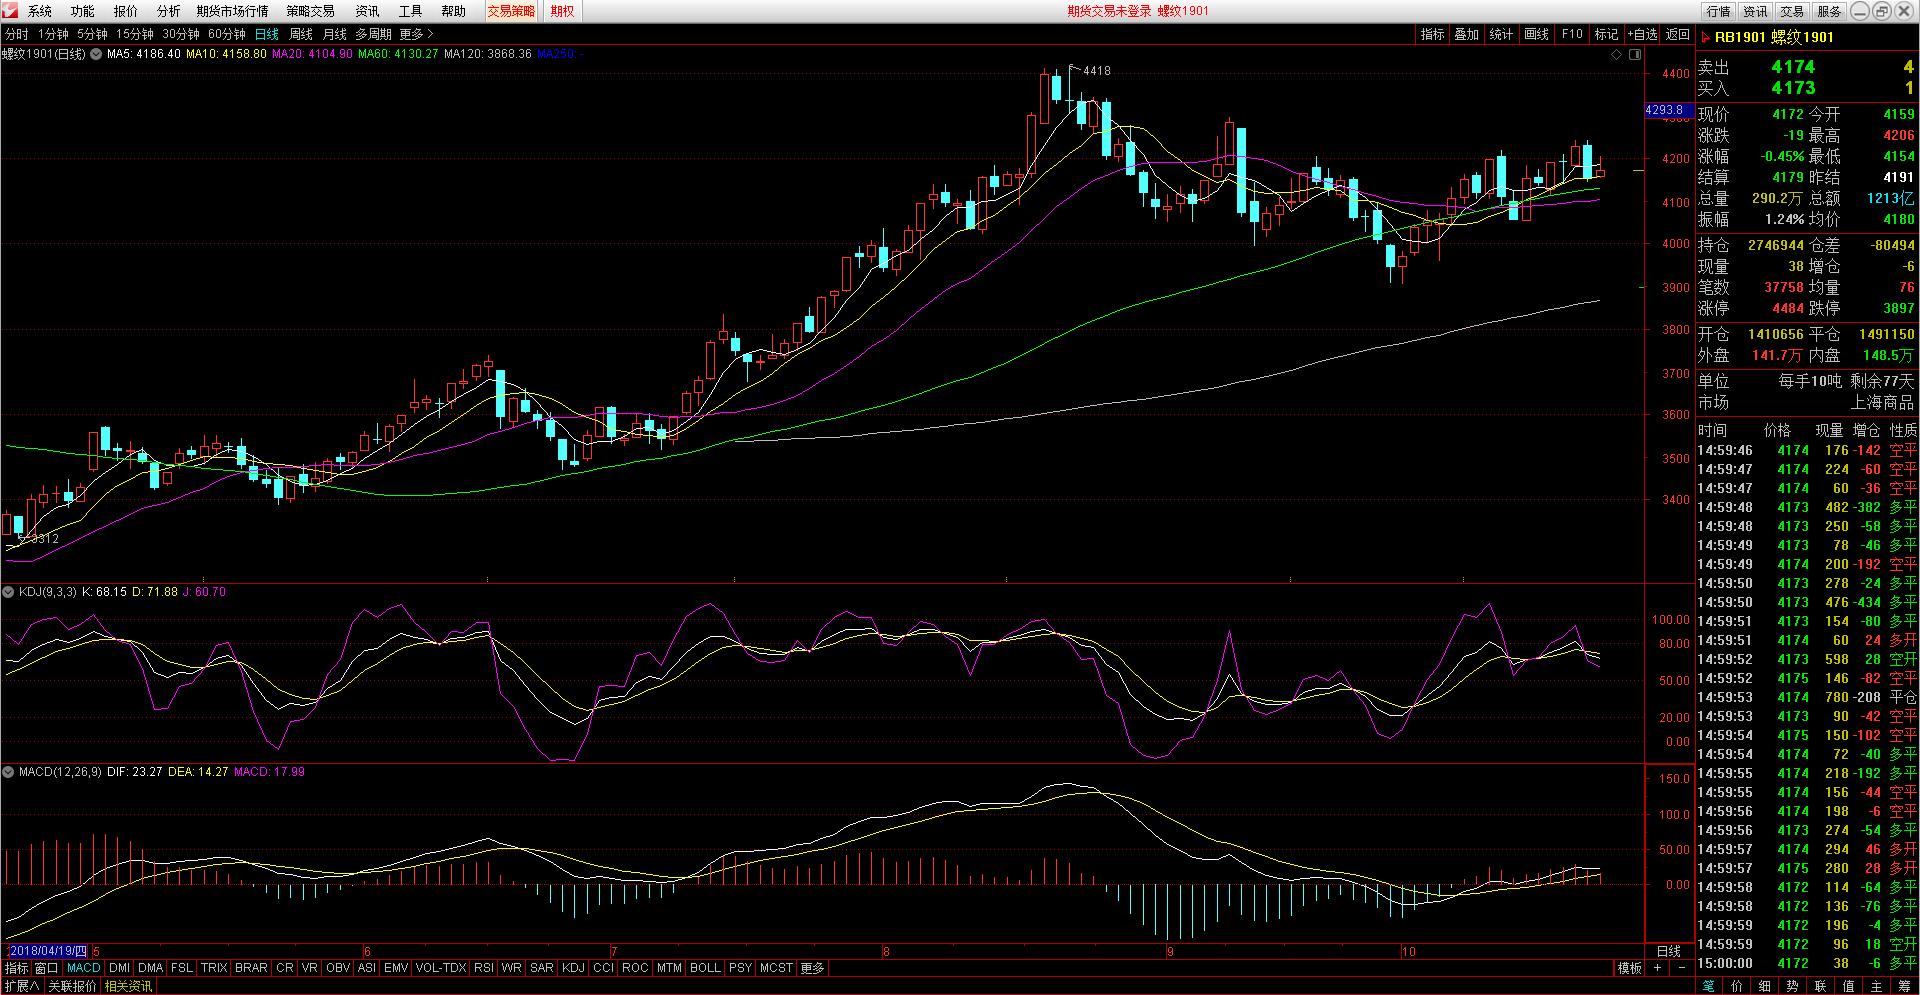
Task: Click the 返回 back button
Action: coord(1678,34)
